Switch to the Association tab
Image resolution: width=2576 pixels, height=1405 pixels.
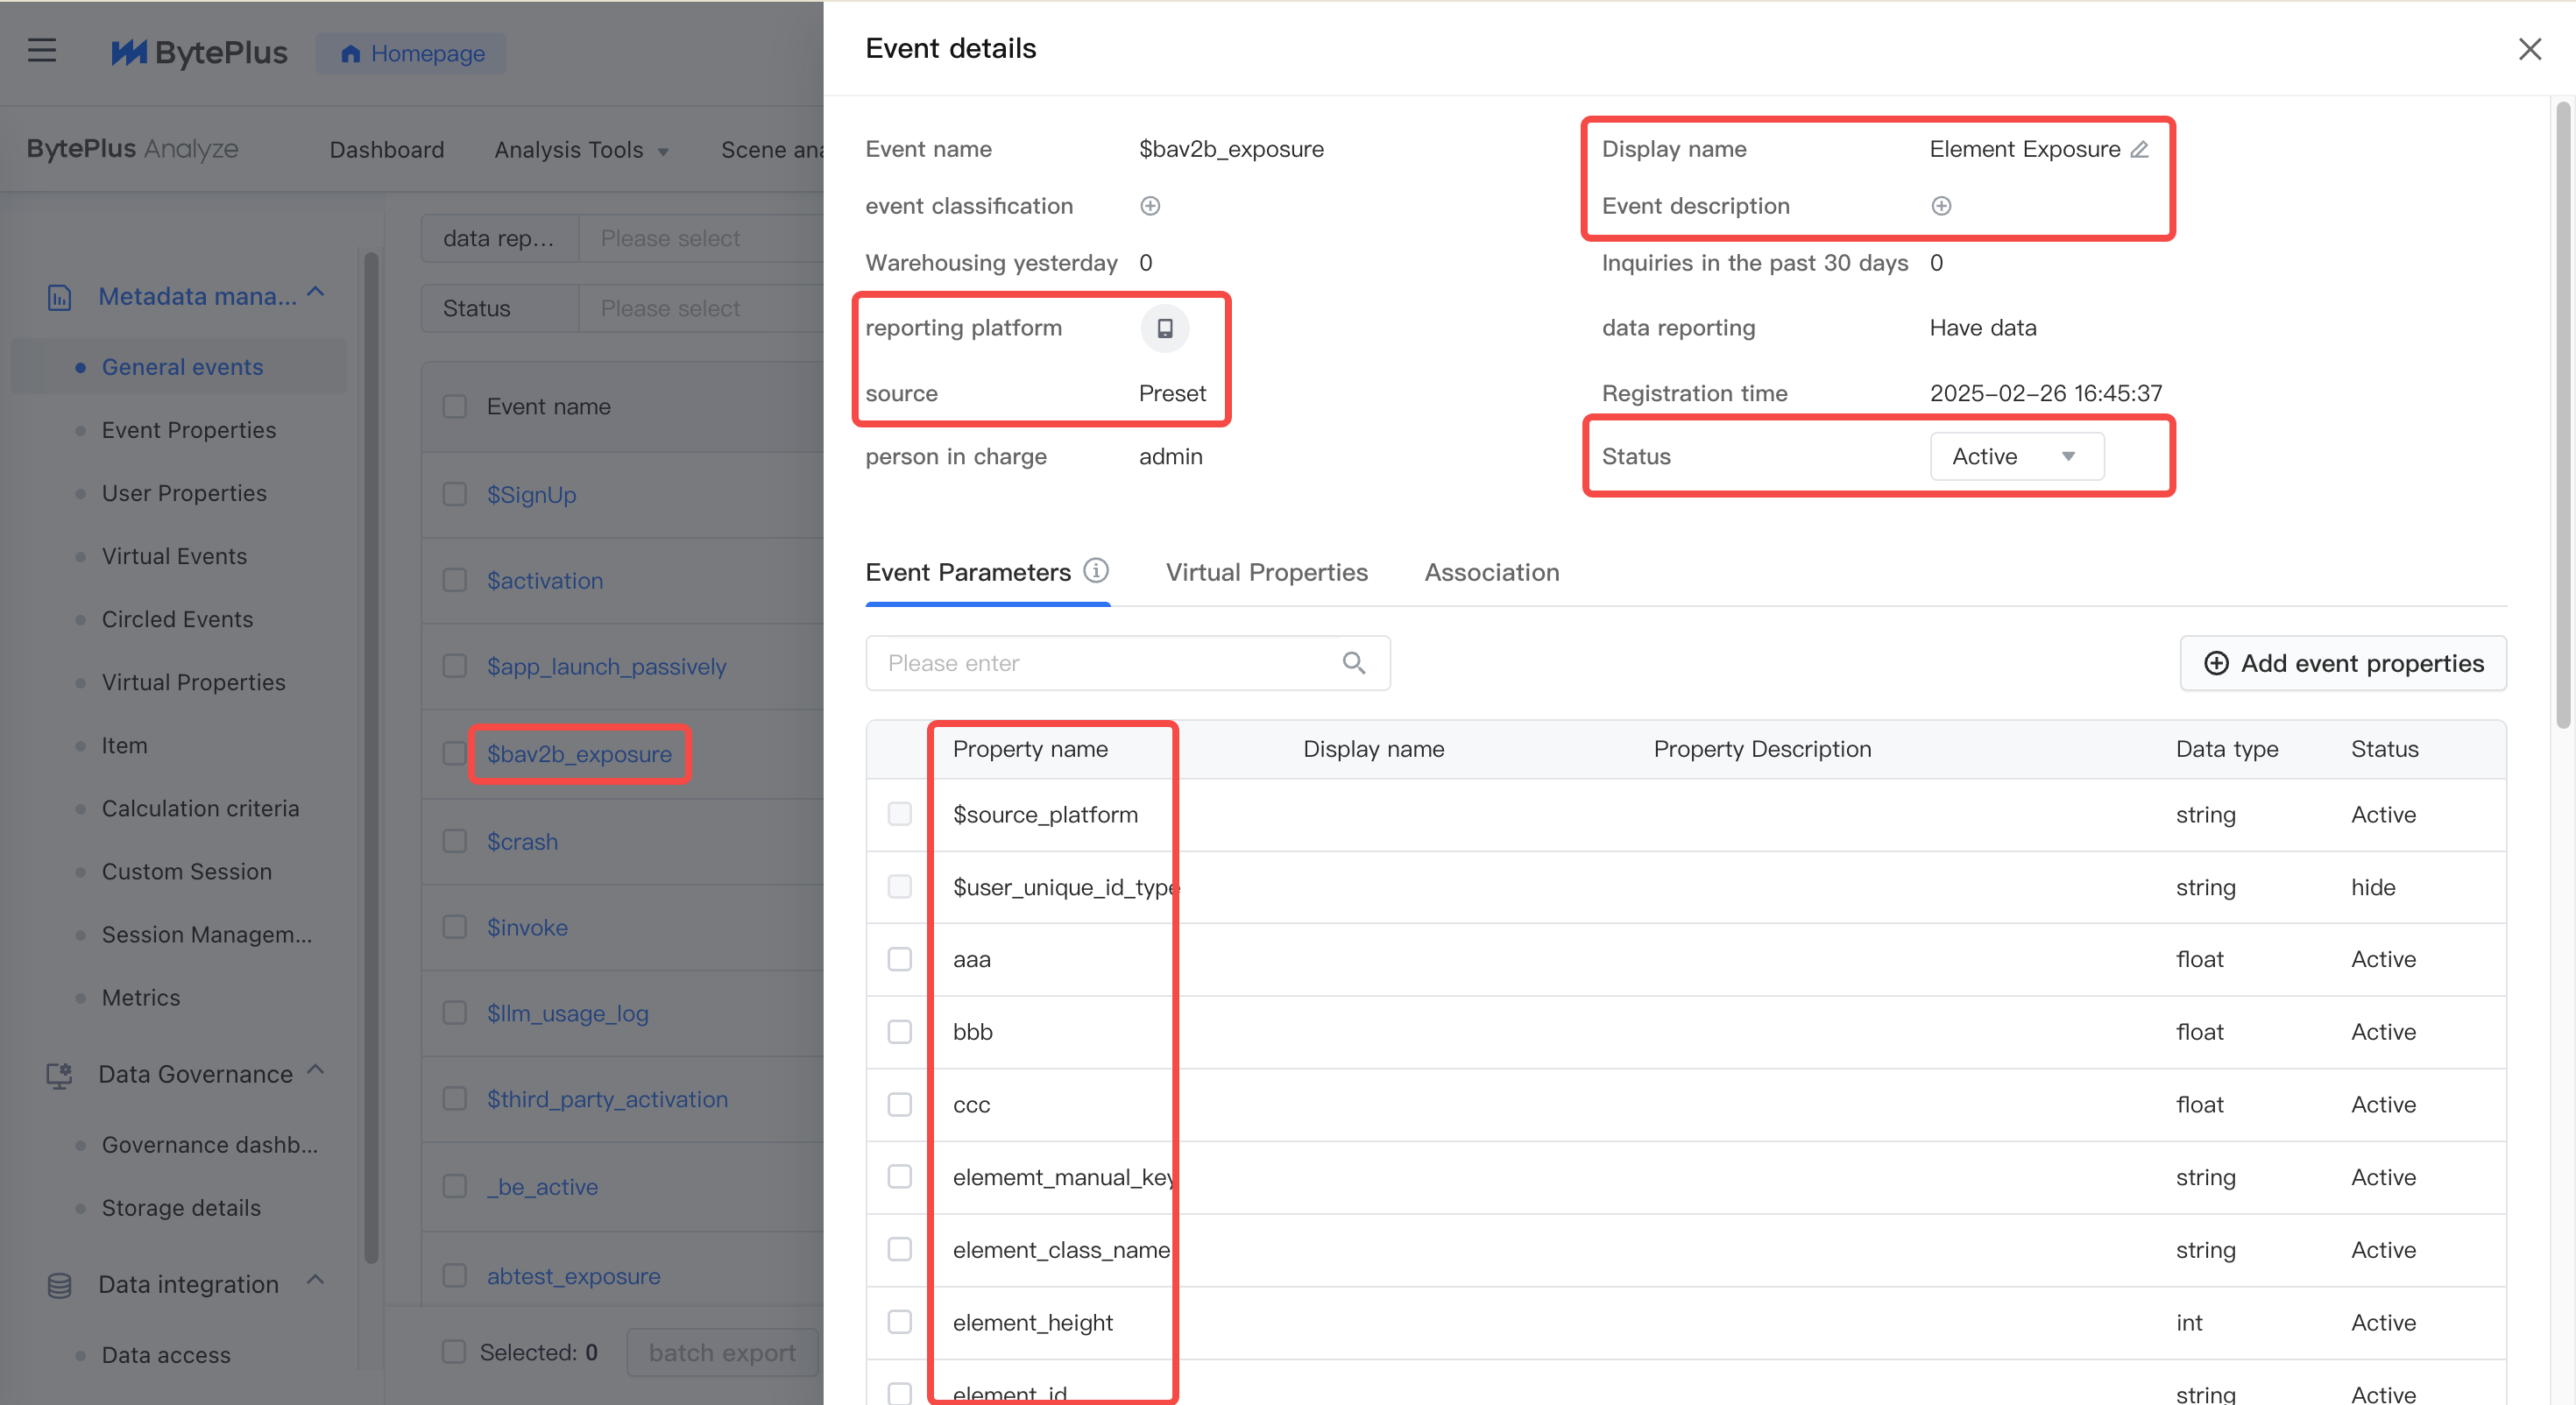click(x=1491, y=572)
